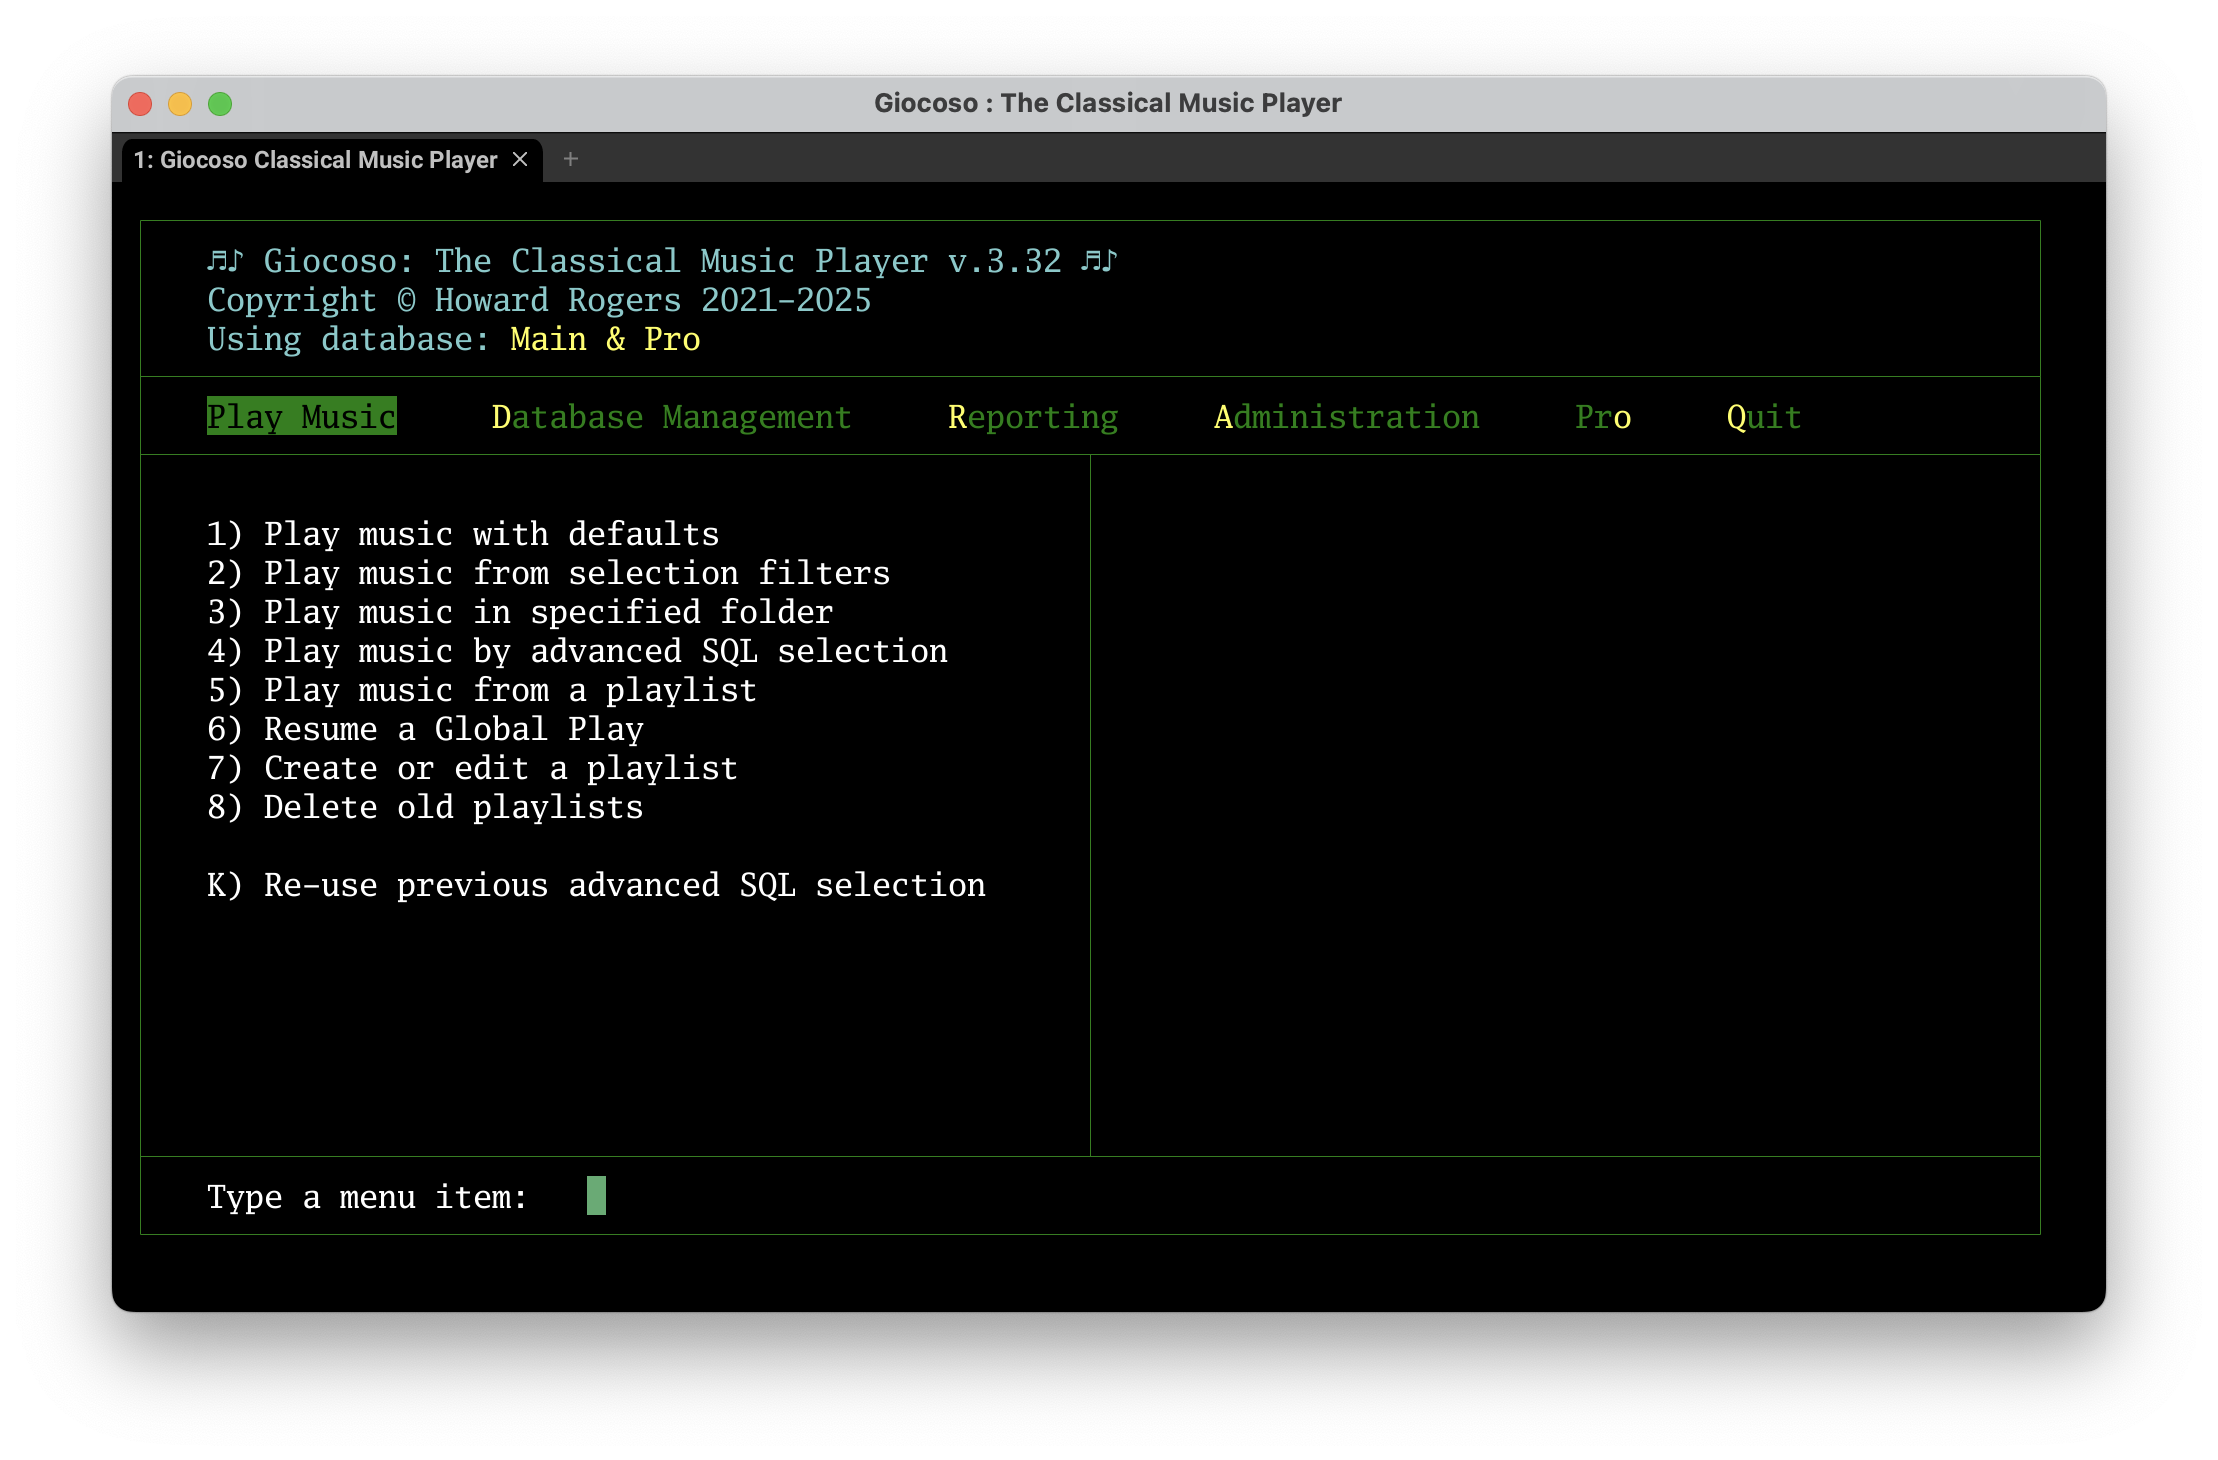Select 'Create or edit a playlist'
The image size is (2218, 1460).
click(471, 767)
